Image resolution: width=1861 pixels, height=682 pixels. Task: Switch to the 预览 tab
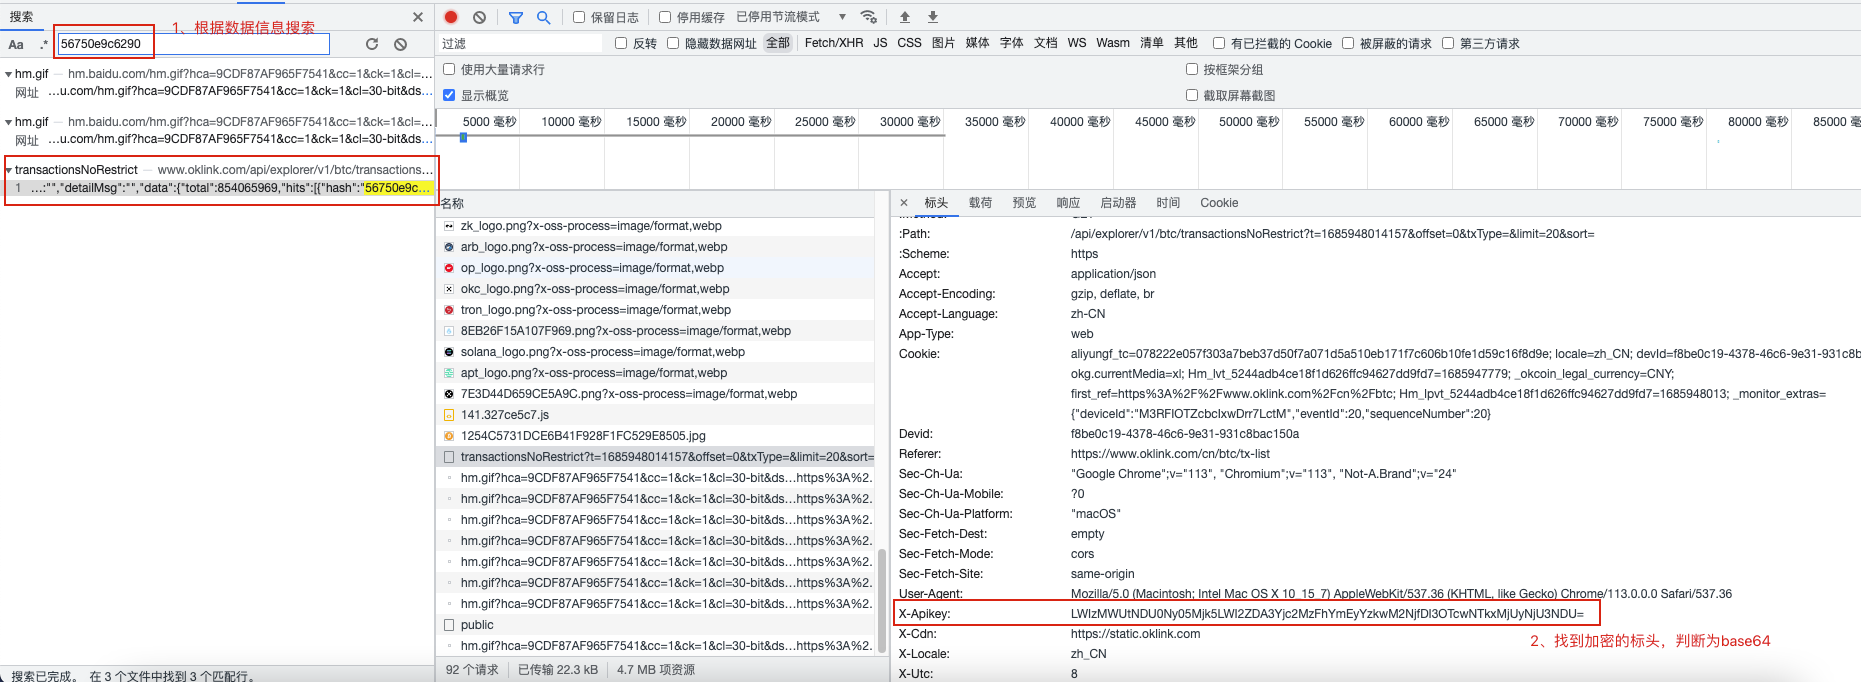[1024, 203]
